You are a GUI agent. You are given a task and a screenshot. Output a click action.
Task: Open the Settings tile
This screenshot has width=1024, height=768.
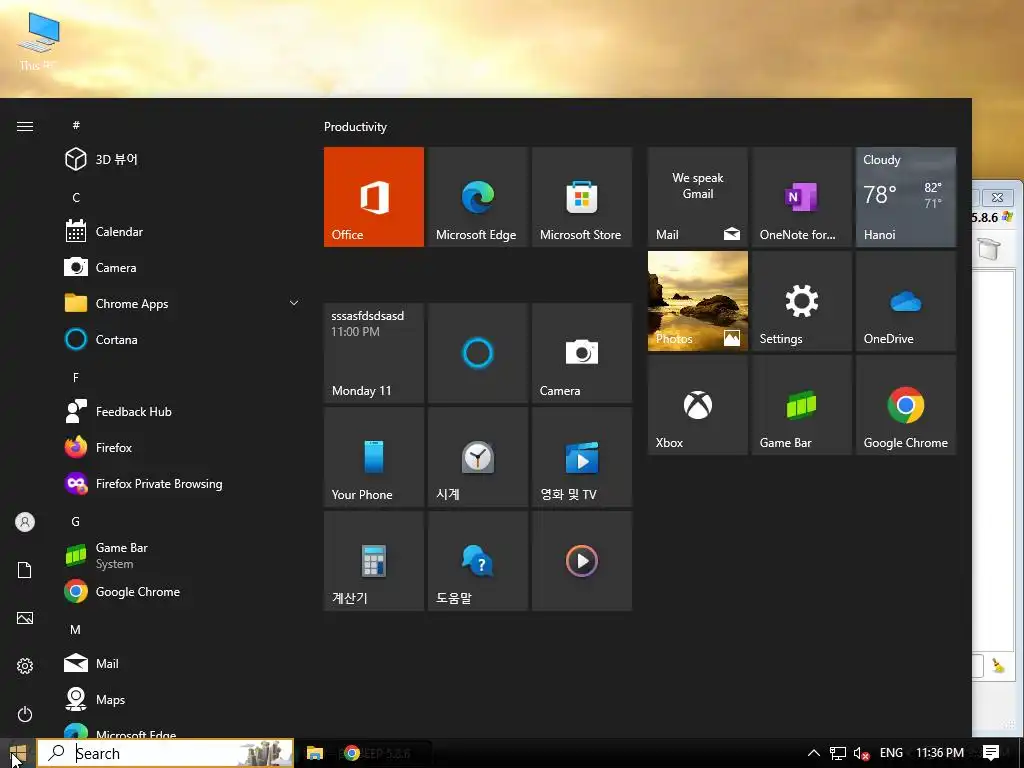click(801, 300)
